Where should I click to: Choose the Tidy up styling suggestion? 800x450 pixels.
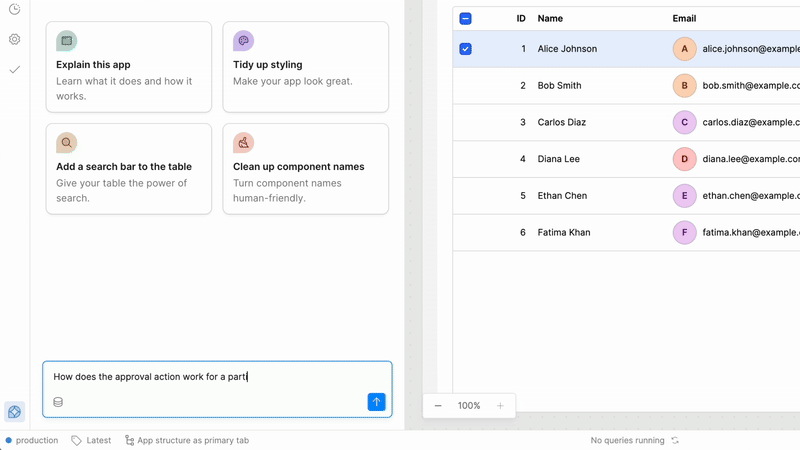(305, 67)
